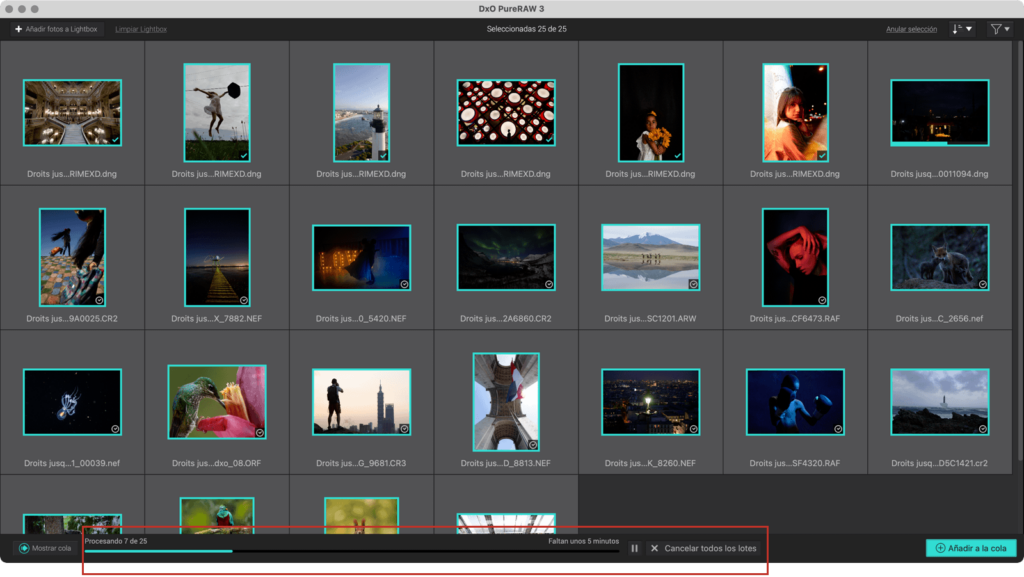Select the red circles pattern thumbnail
This screenshot has height=577, width=1024.
coord(506,113)
